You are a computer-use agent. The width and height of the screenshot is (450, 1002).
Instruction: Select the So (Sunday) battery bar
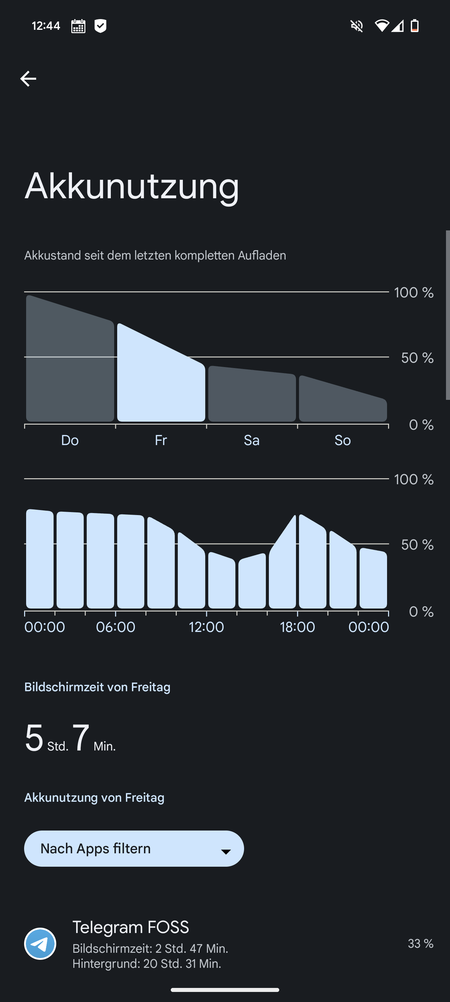343,398
